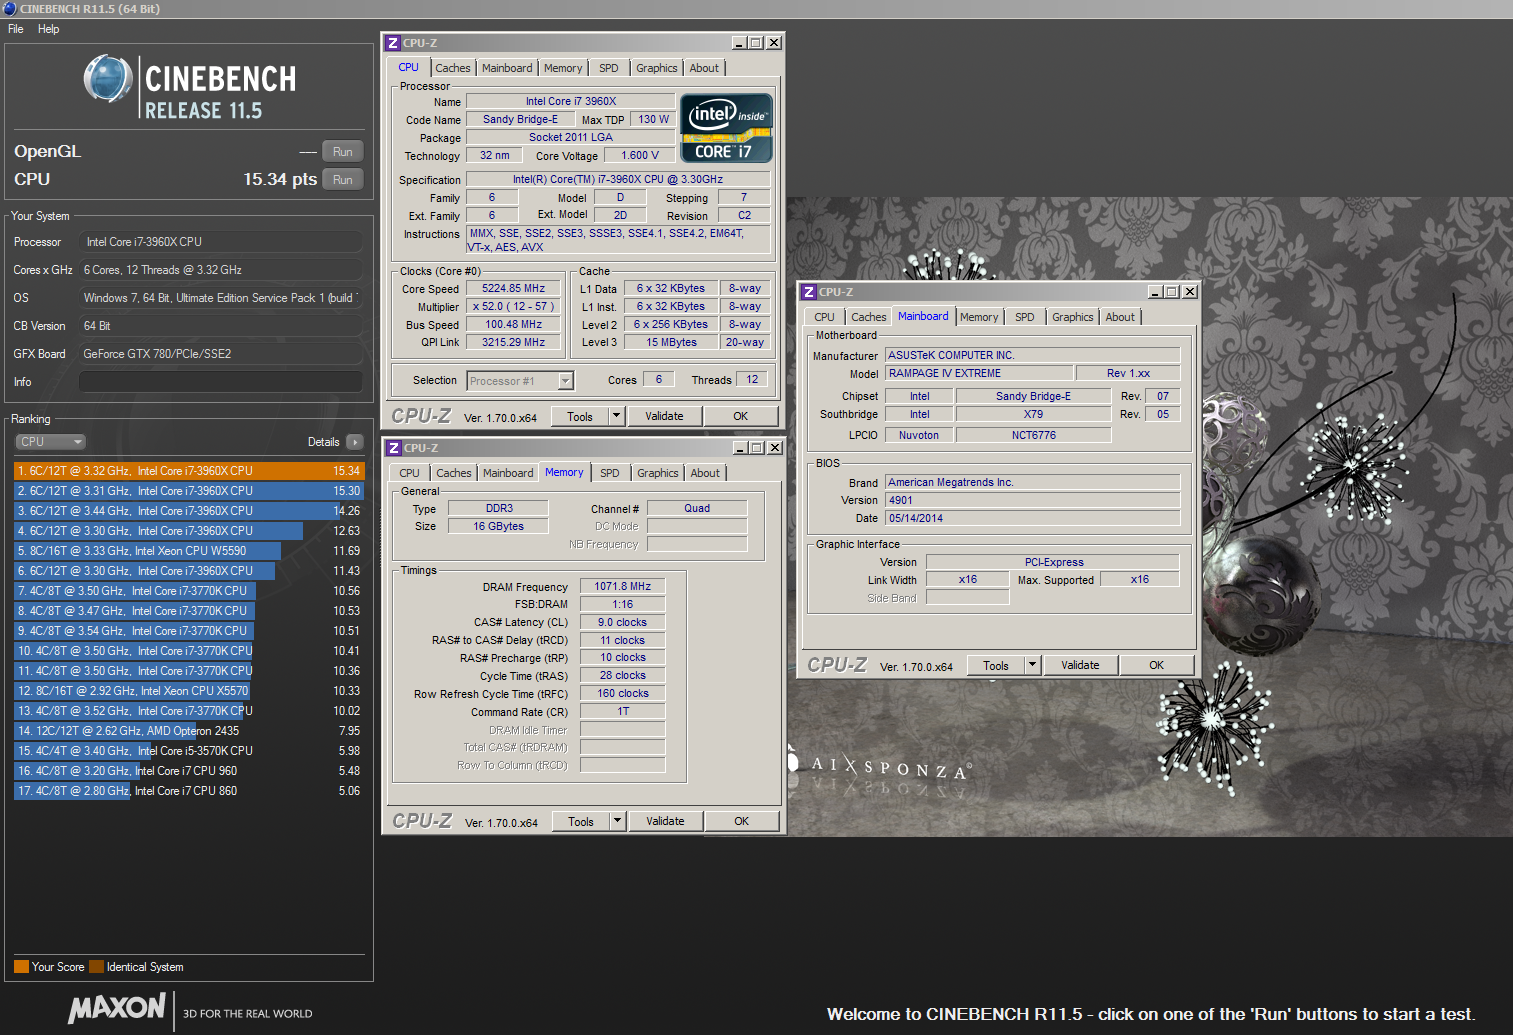Open Memory tab in Mainboard CPU-Z window
This screenshot has width=1513, height=1035.
(x=979, y=317)
